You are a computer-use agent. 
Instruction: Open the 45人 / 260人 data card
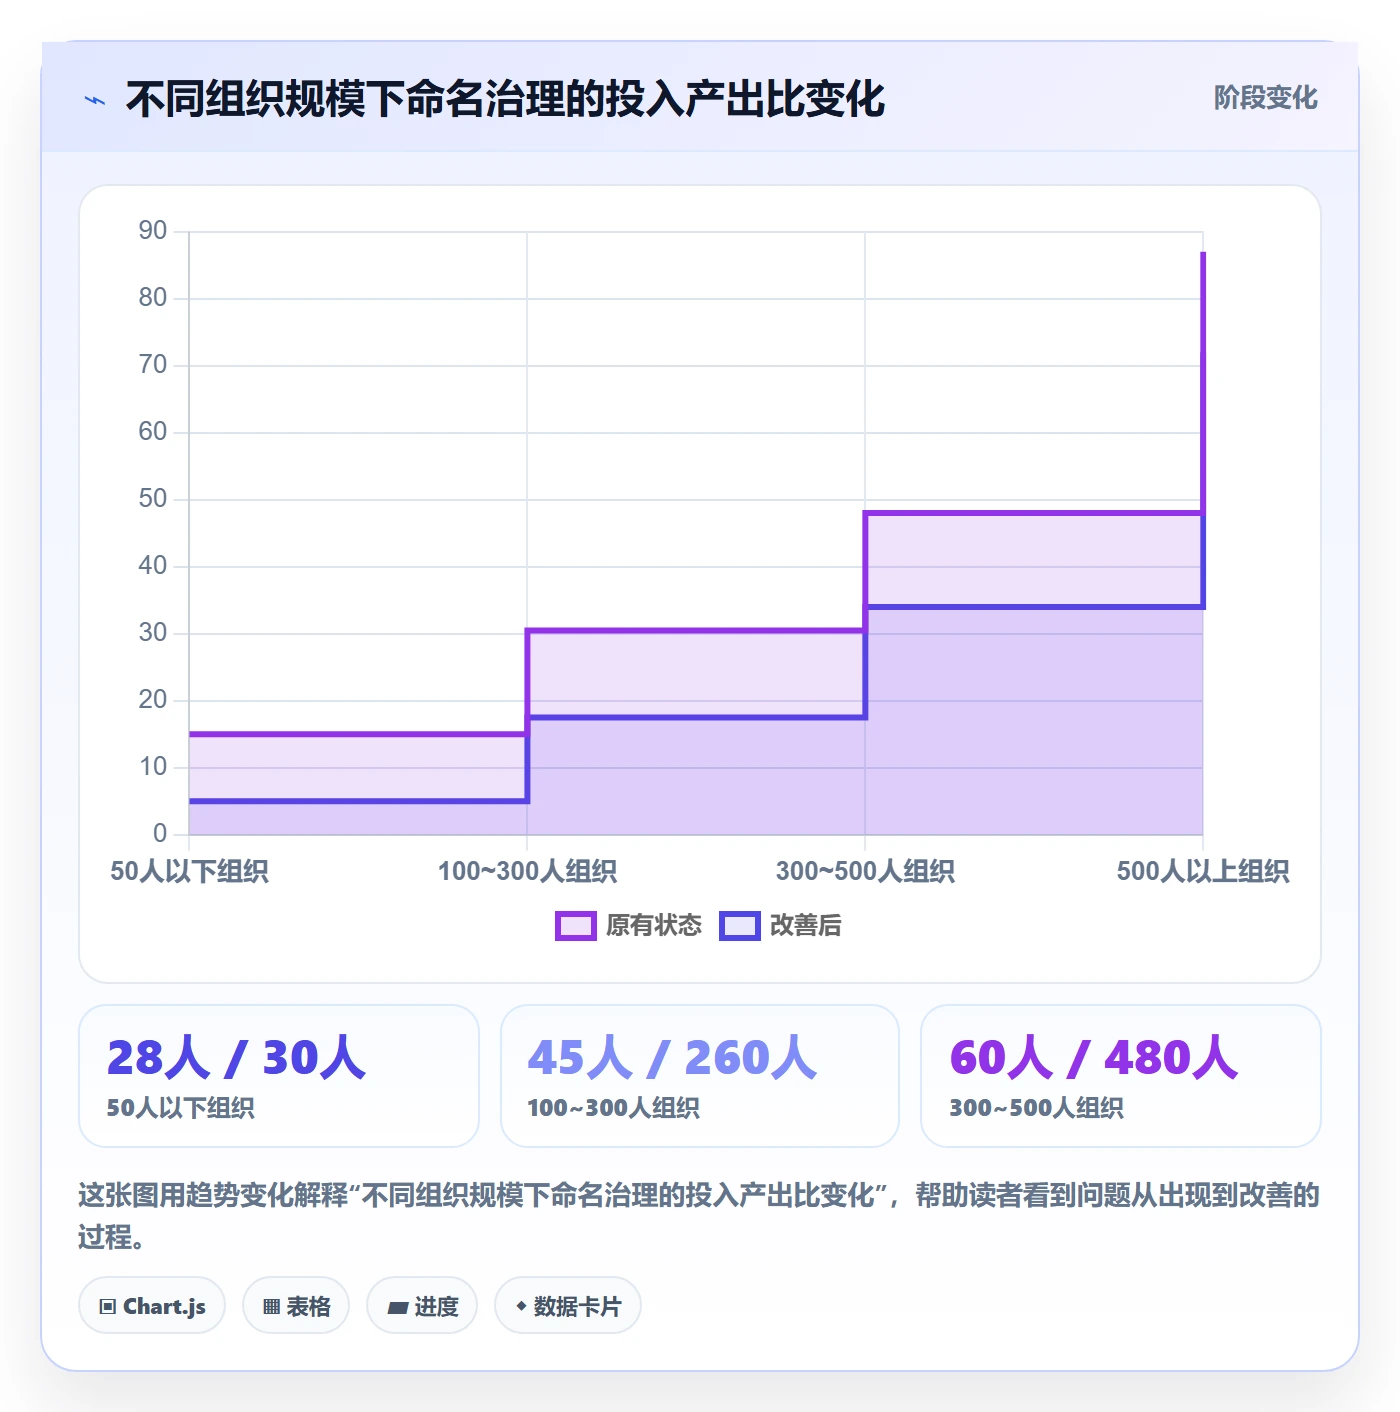[700, 1076]
